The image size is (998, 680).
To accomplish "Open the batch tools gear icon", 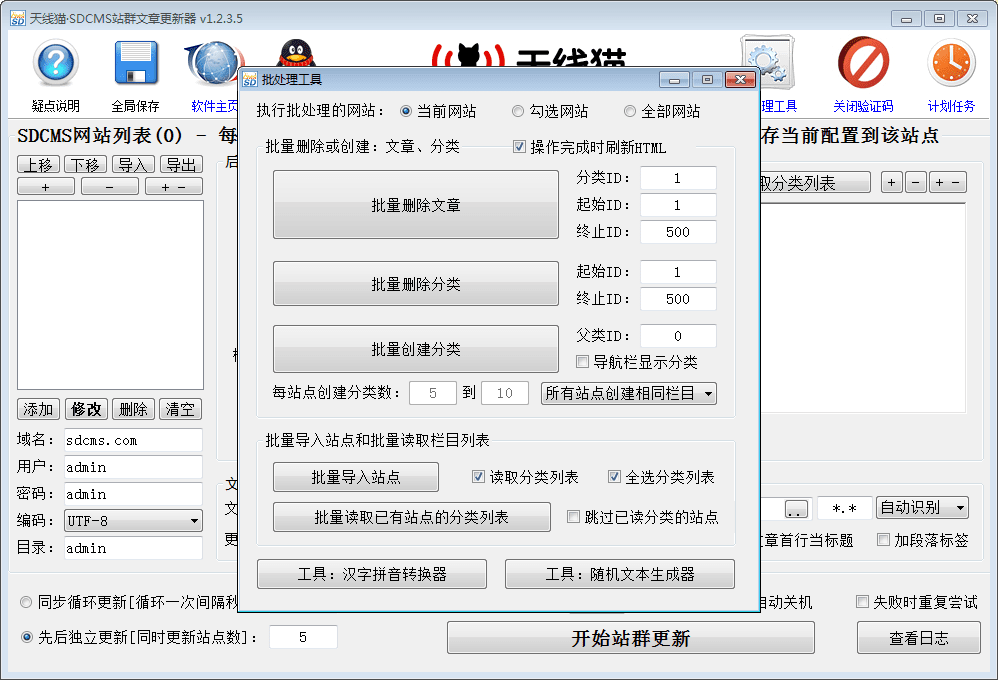I will (768, 62).
